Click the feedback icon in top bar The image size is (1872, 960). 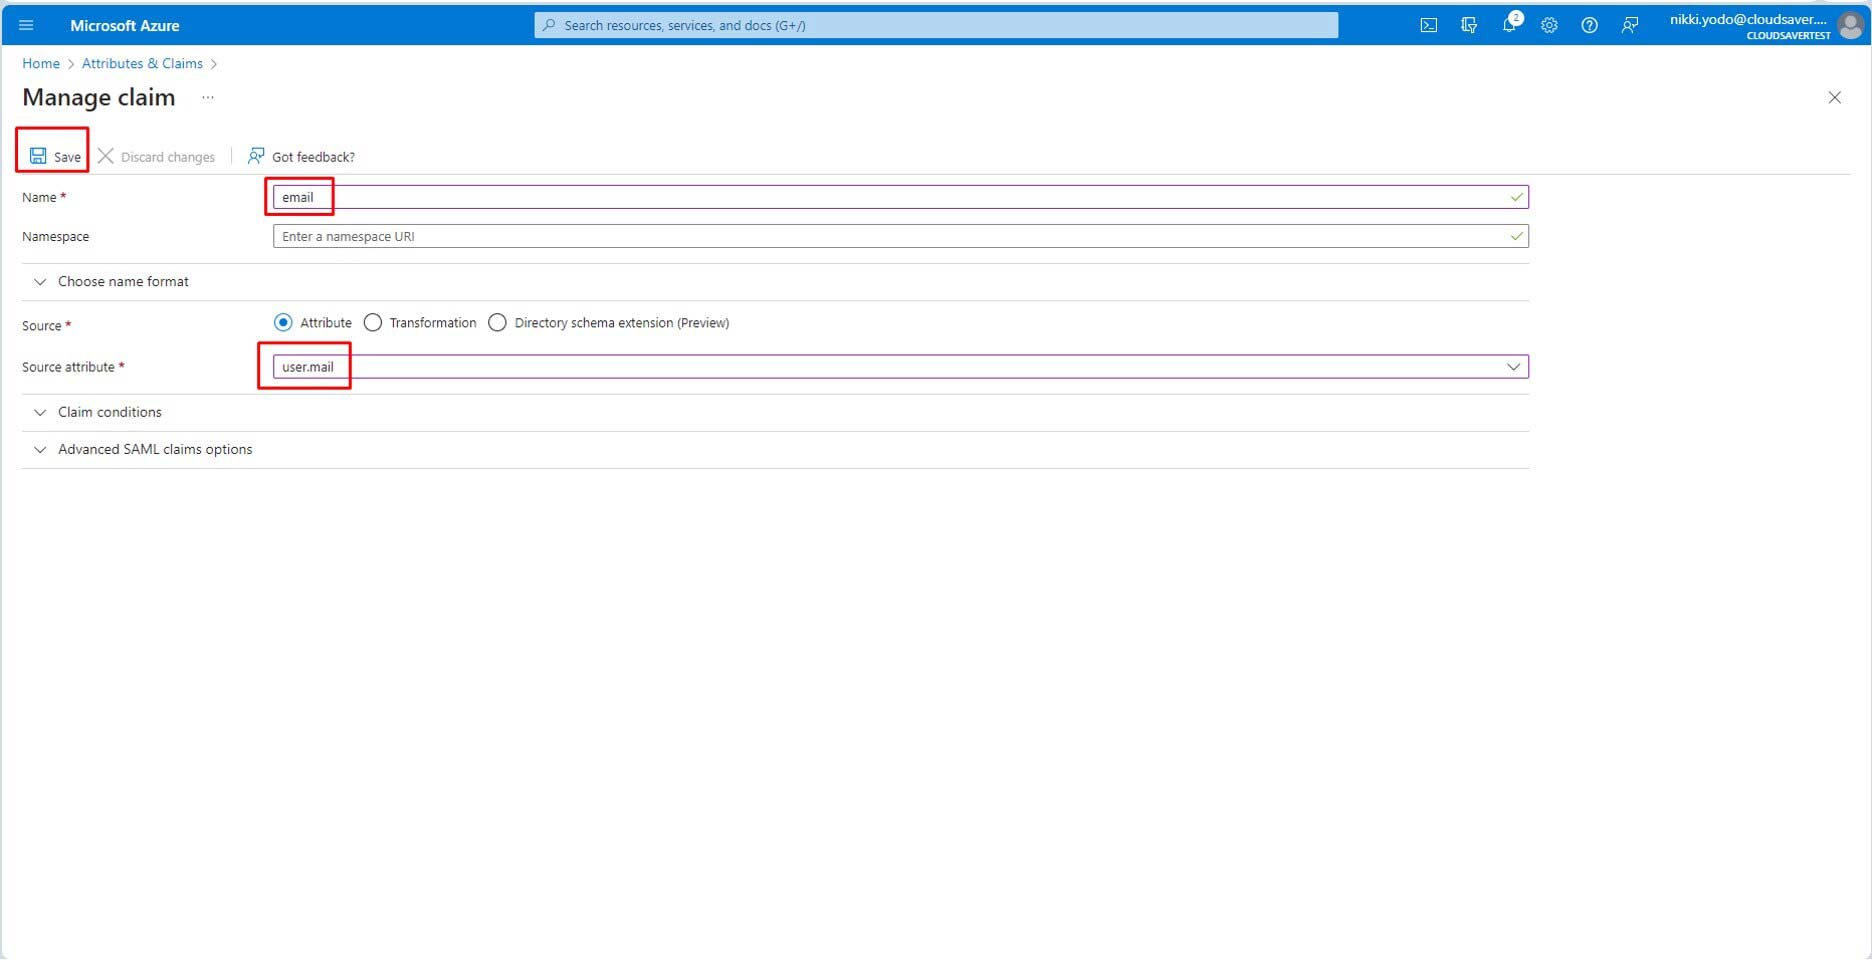(x=1630, y=25)
